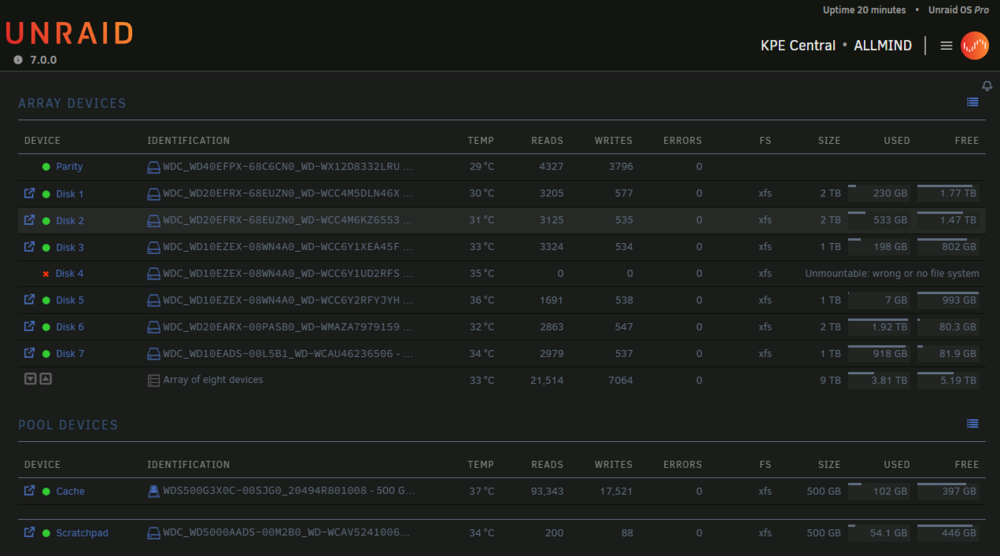Click the browse icon next to Scratchpad

click(29, 532)
